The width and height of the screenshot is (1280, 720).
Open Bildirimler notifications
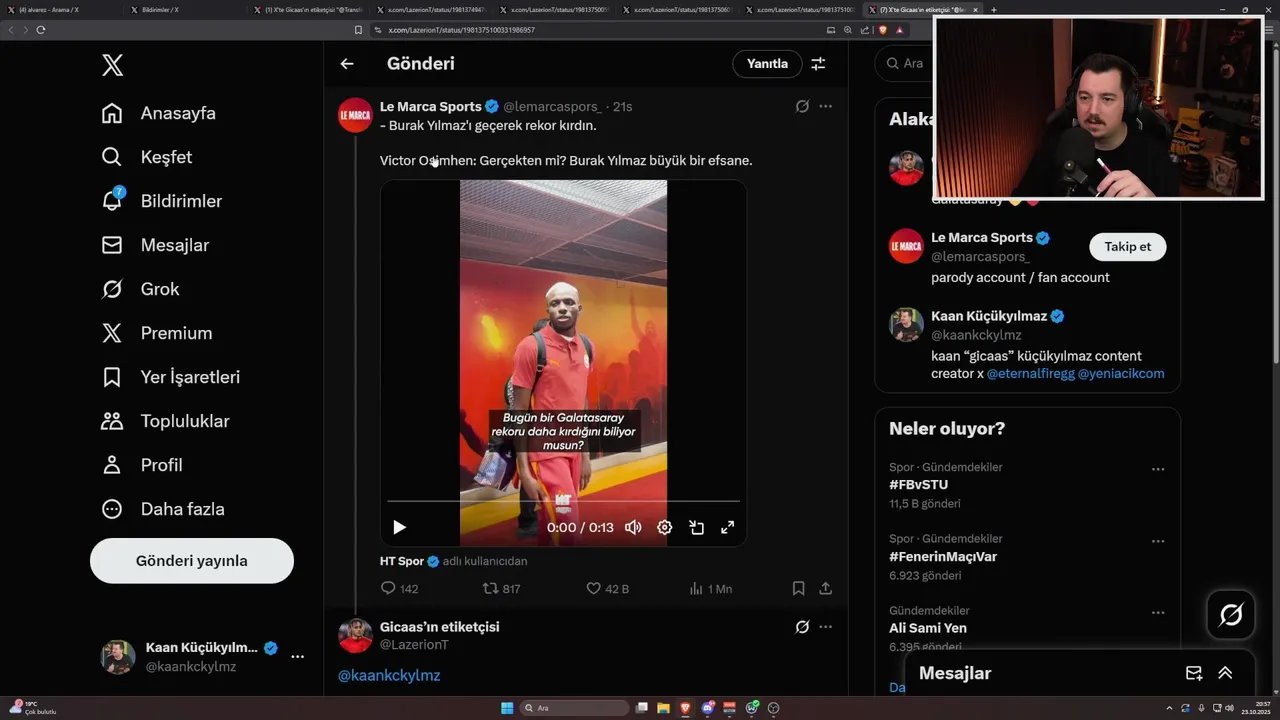tap(162, 201)
